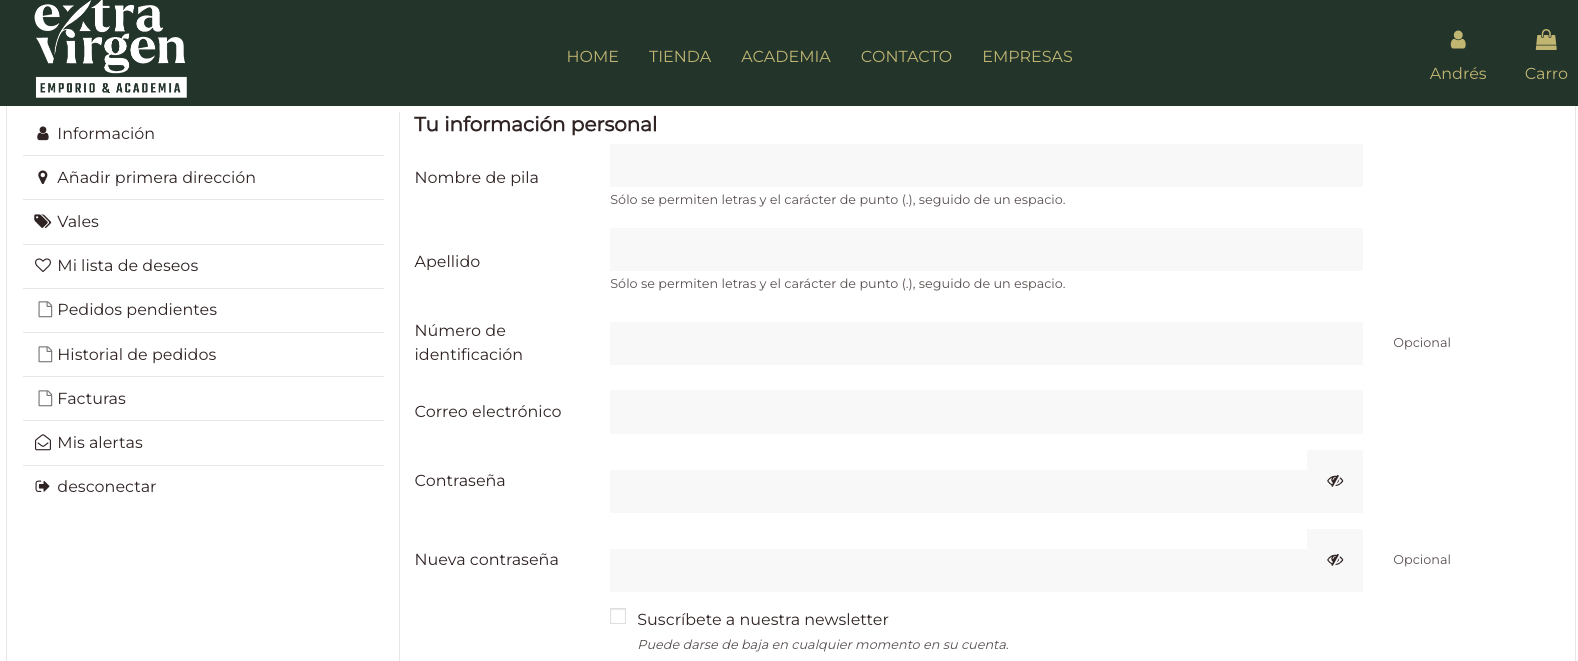Click the Suscríbete a nuestra newsletter label

pyautogui.click(x=763, y=619)
